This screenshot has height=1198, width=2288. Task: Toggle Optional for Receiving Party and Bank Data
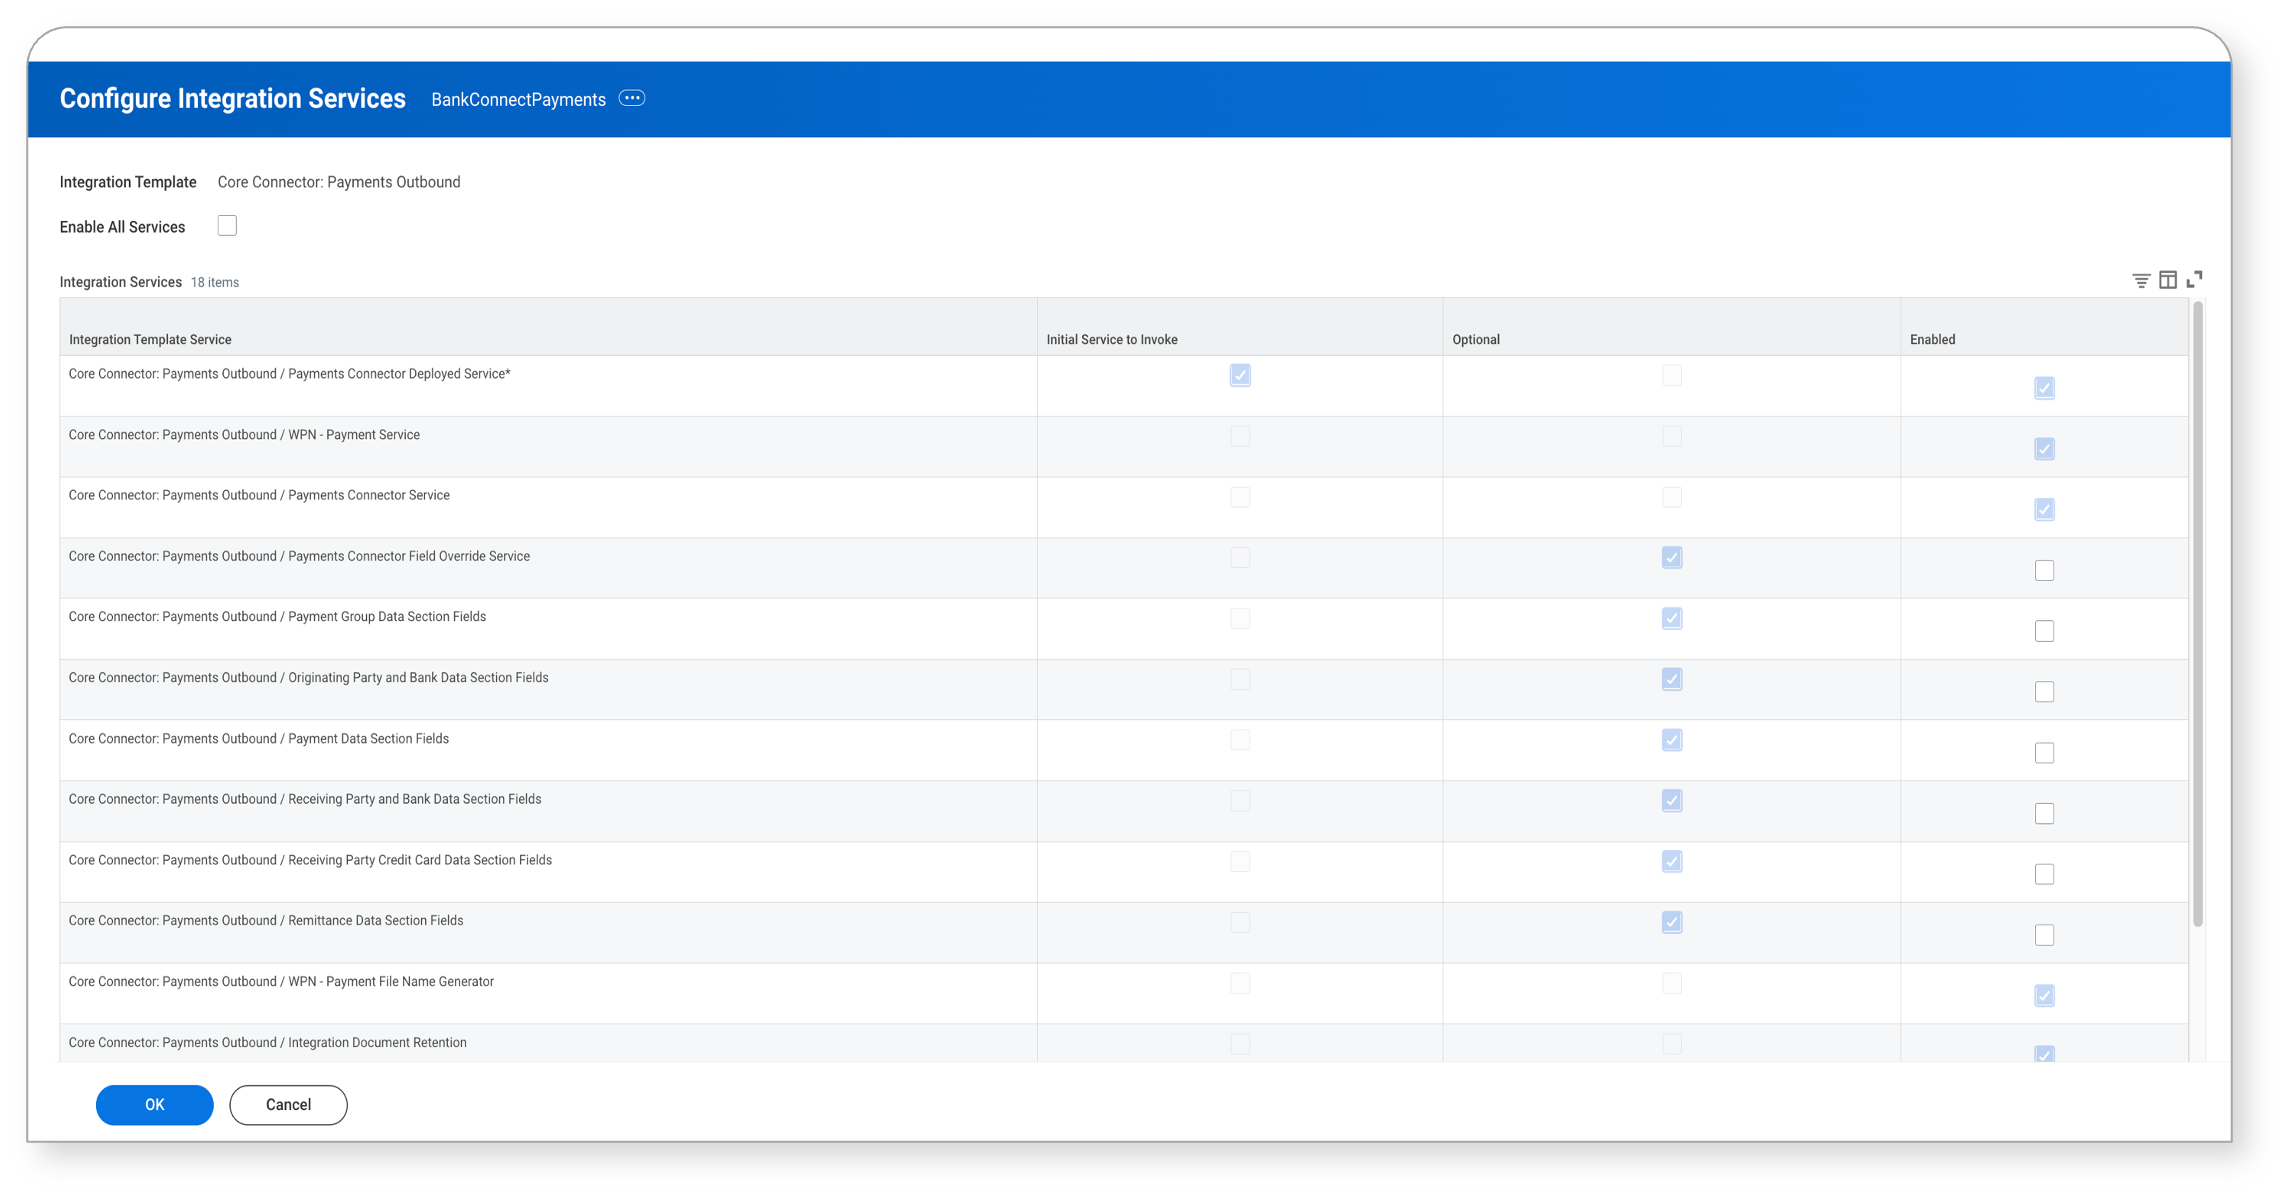coord(1672,801)
